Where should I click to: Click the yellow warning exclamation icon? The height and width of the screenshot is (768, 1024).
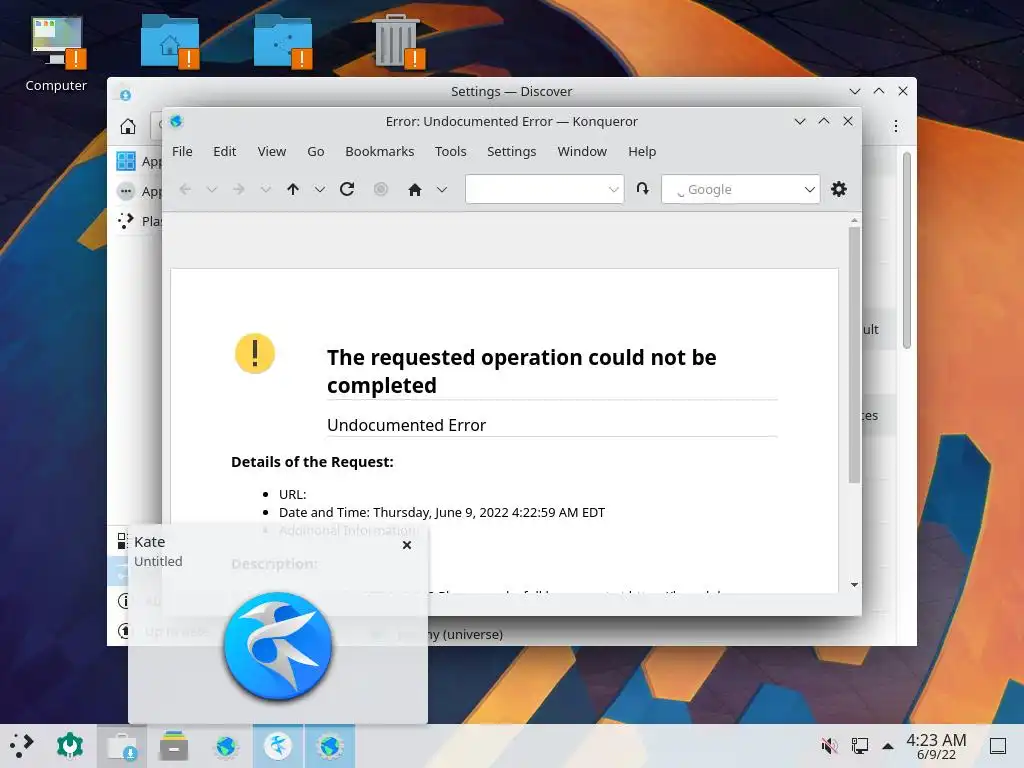coord(255,353)
